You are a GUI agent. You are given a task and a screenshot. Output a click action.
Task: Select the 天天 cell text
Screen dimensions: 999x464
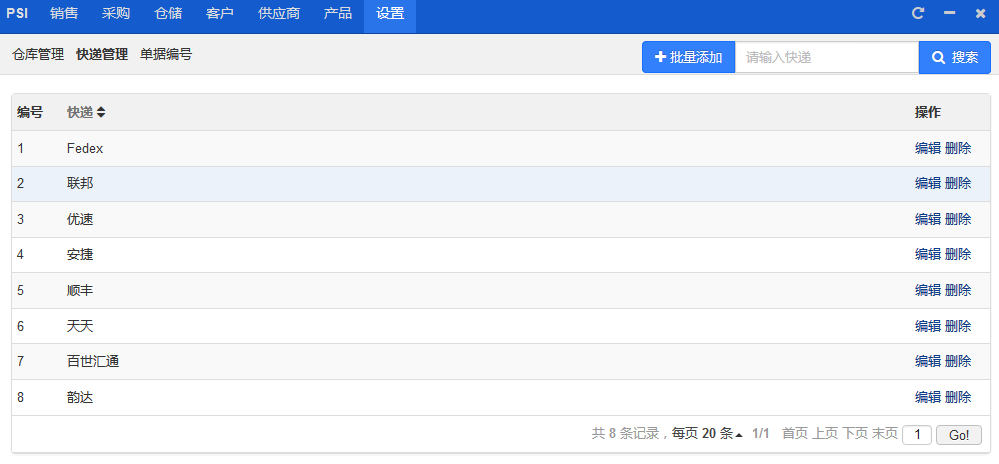(x=80, y=326)
